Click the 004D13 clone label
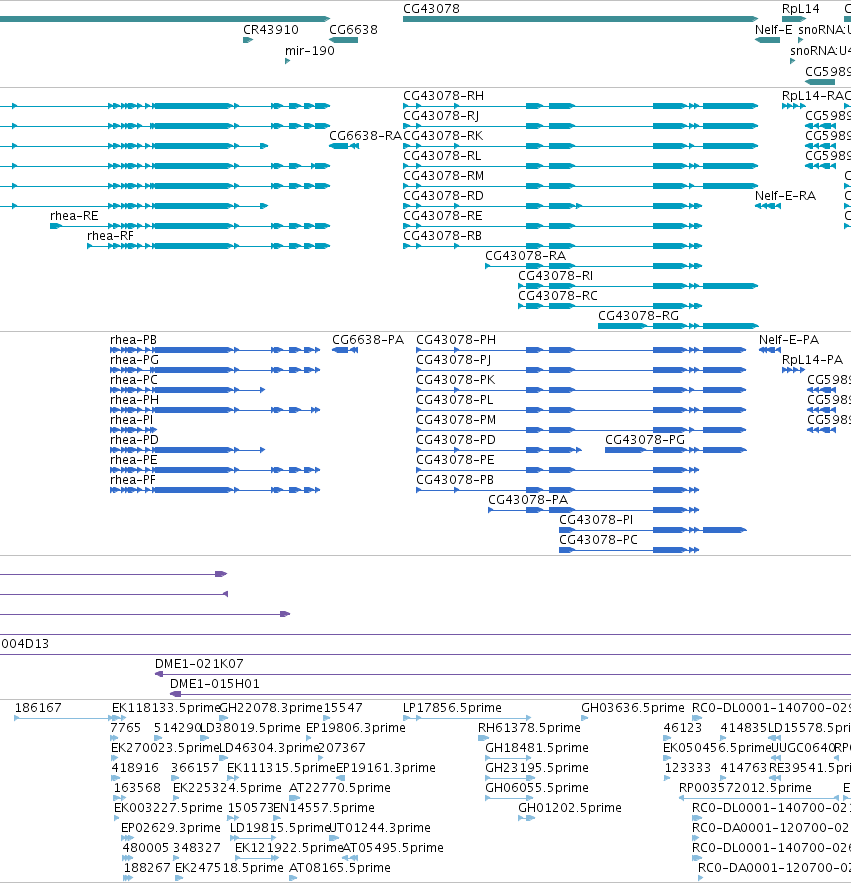The width and height of the screenshot is (851, 883). (25, 643)
